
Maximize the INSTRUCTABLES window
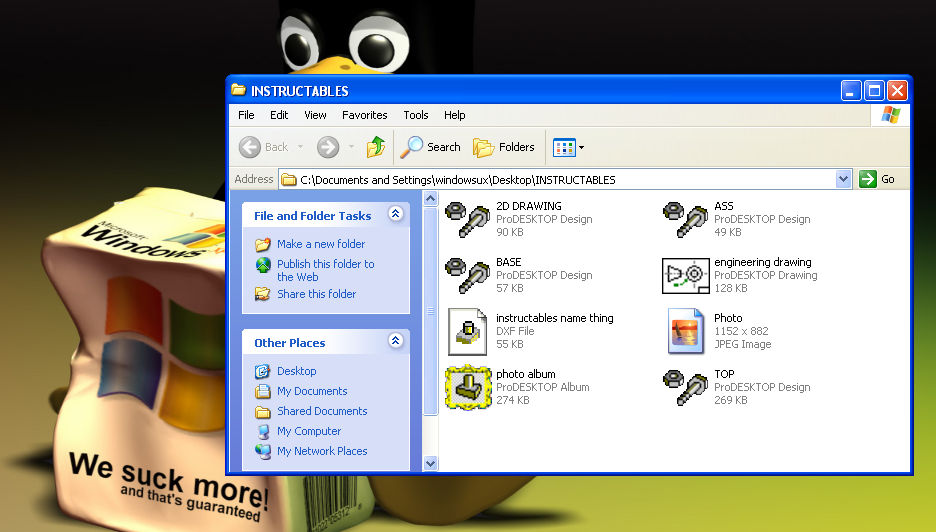point(874,91)
